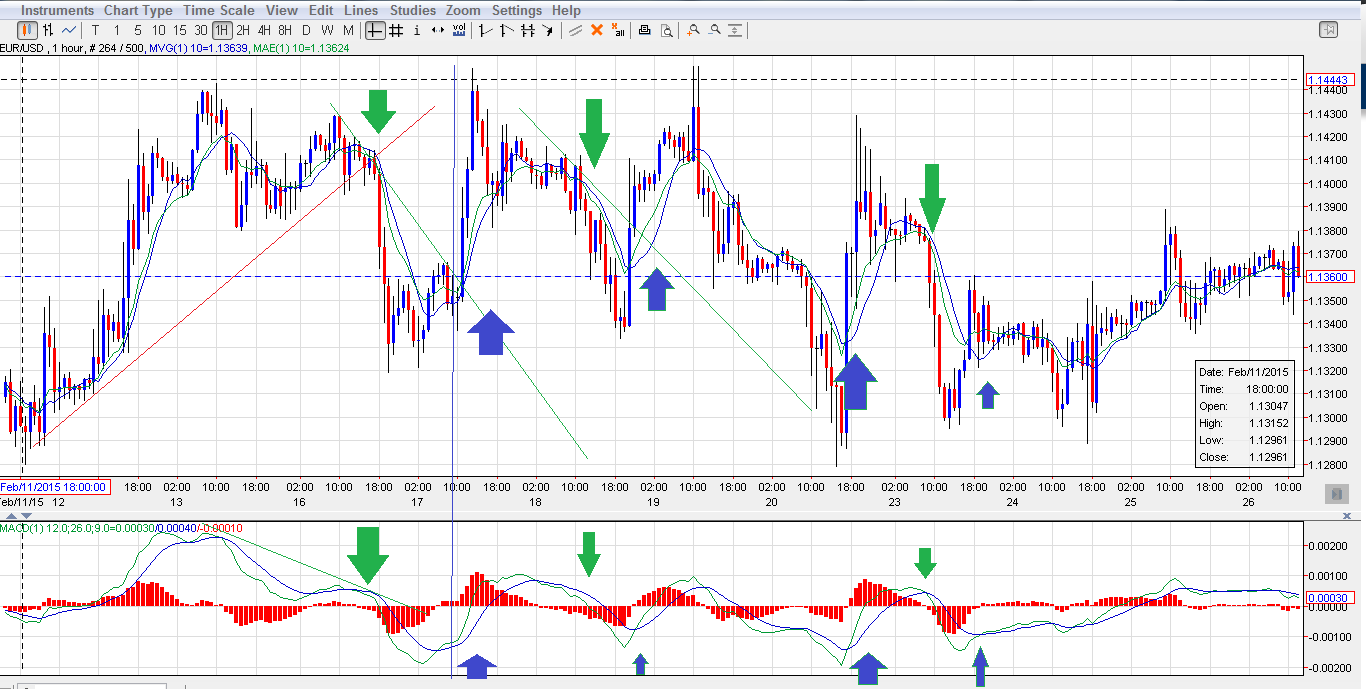Click the zoom-in magnifier icon
This screenshot has width=1366, height=689.
(x=694, y=30)
